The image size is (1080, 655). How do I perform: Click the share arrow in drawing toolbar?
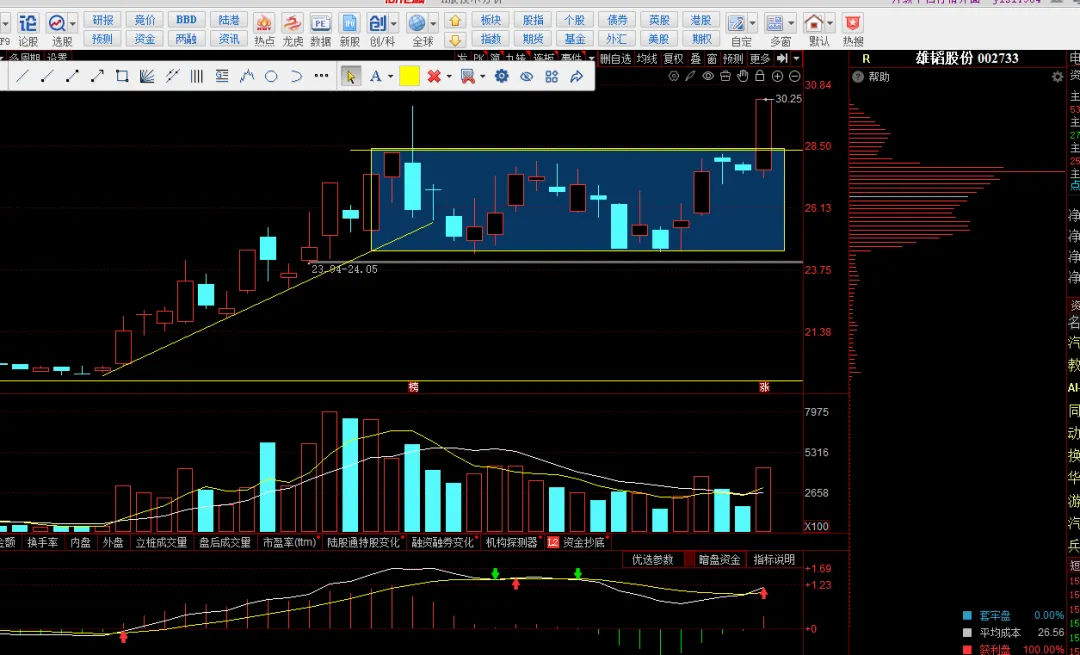(577, 76)
